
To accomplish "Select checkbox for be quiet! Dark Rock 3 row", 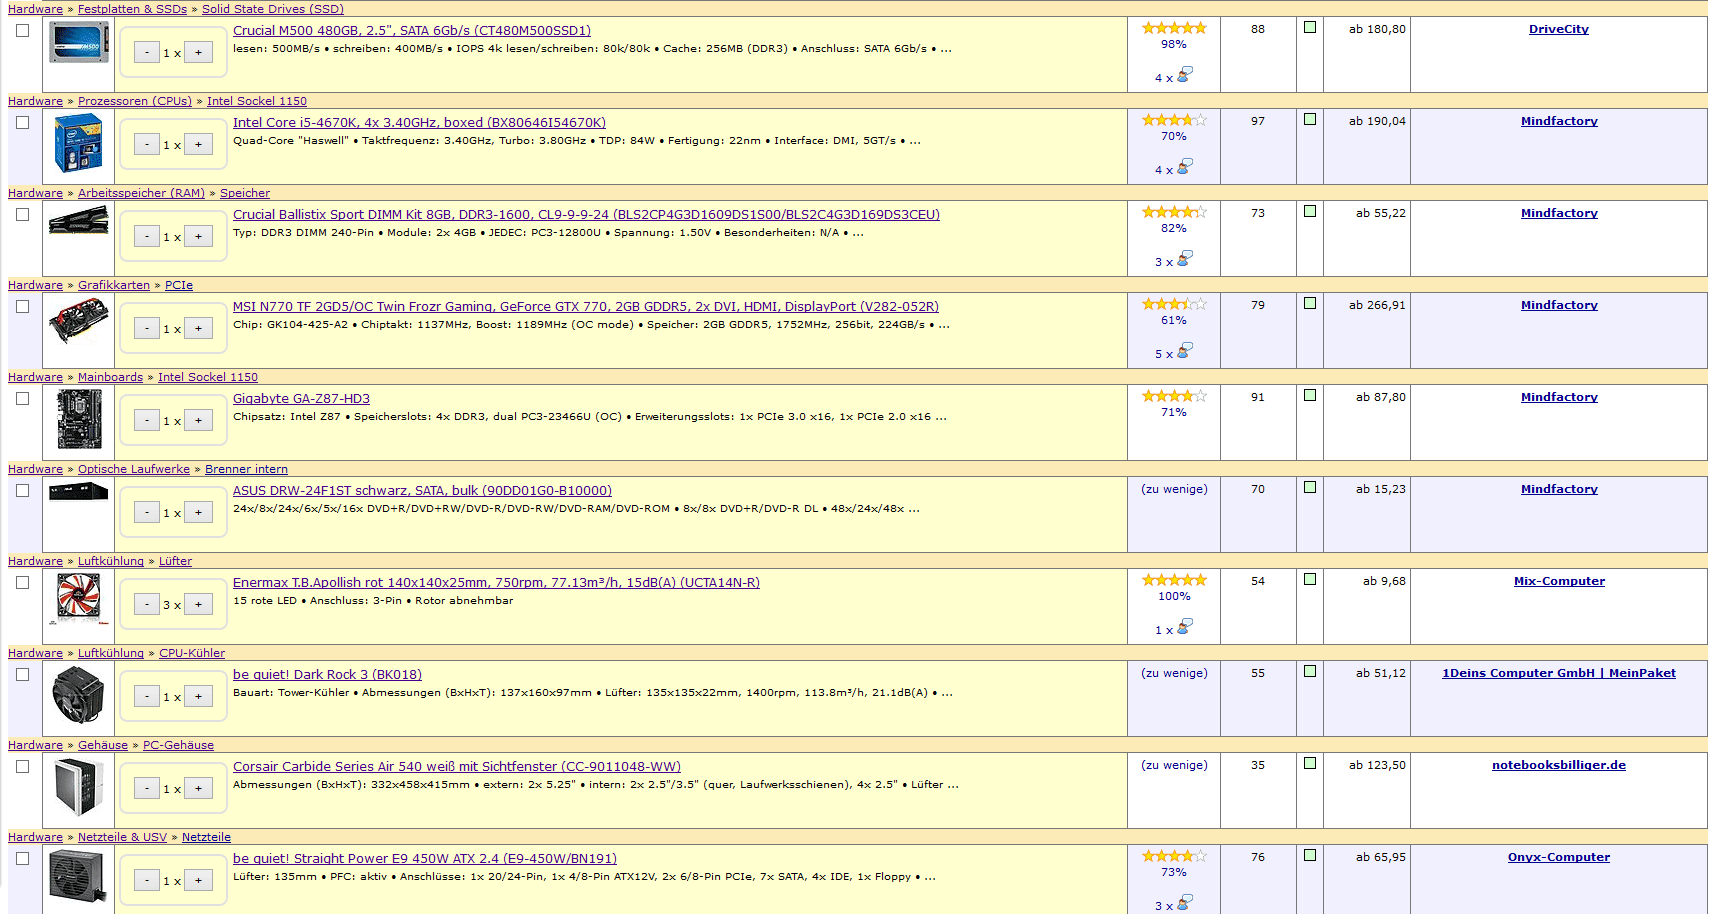I will (23, 675).
